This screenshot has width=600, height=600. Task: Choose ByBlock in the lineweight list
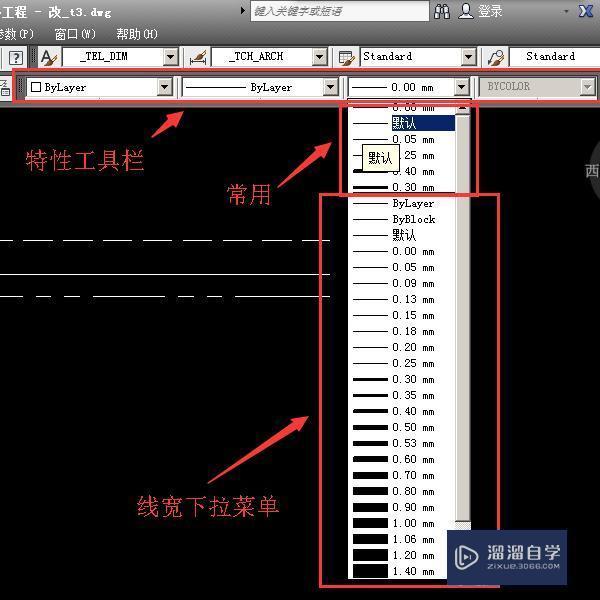pyautogui.click(x=404, y=220)
